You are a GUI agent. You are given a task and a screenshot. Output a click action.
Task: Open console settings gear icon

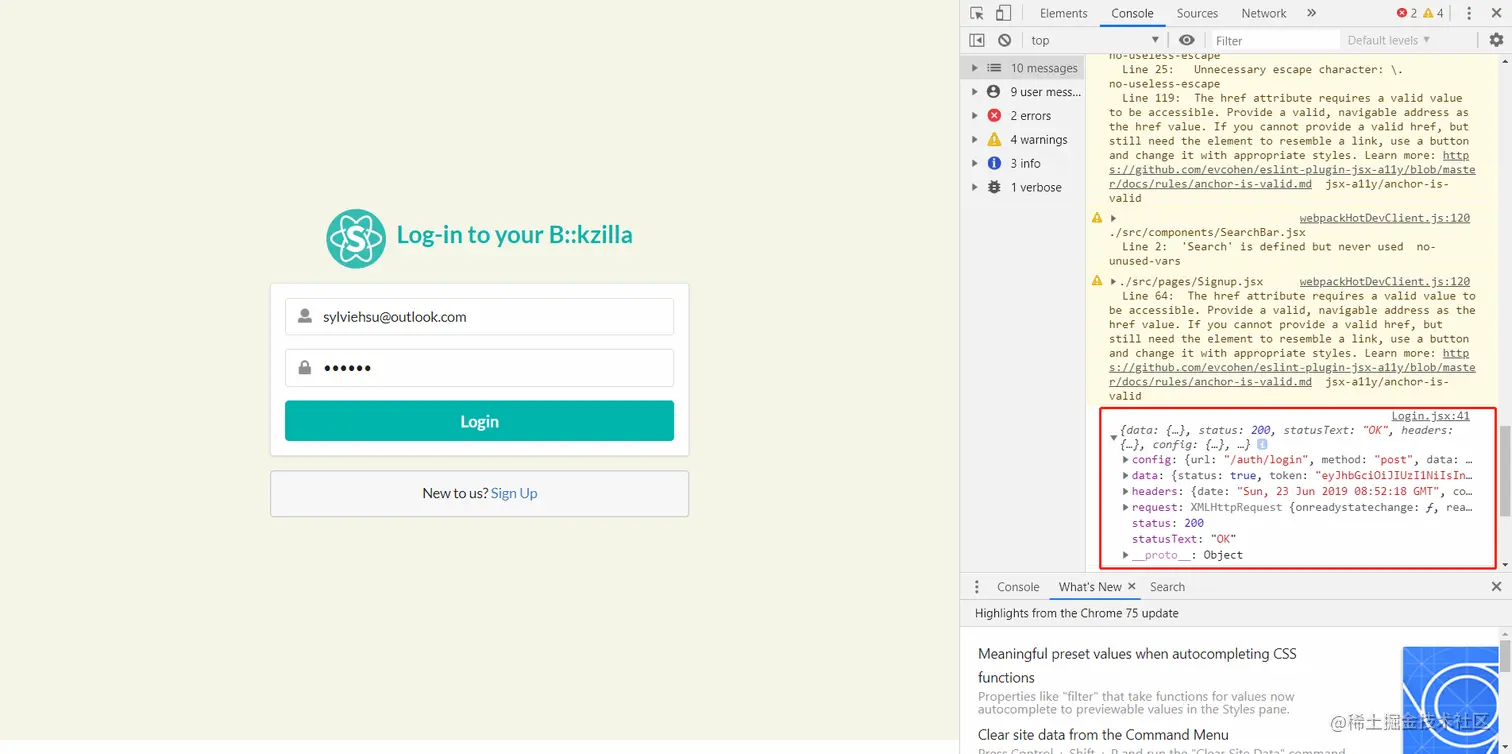1496,40
